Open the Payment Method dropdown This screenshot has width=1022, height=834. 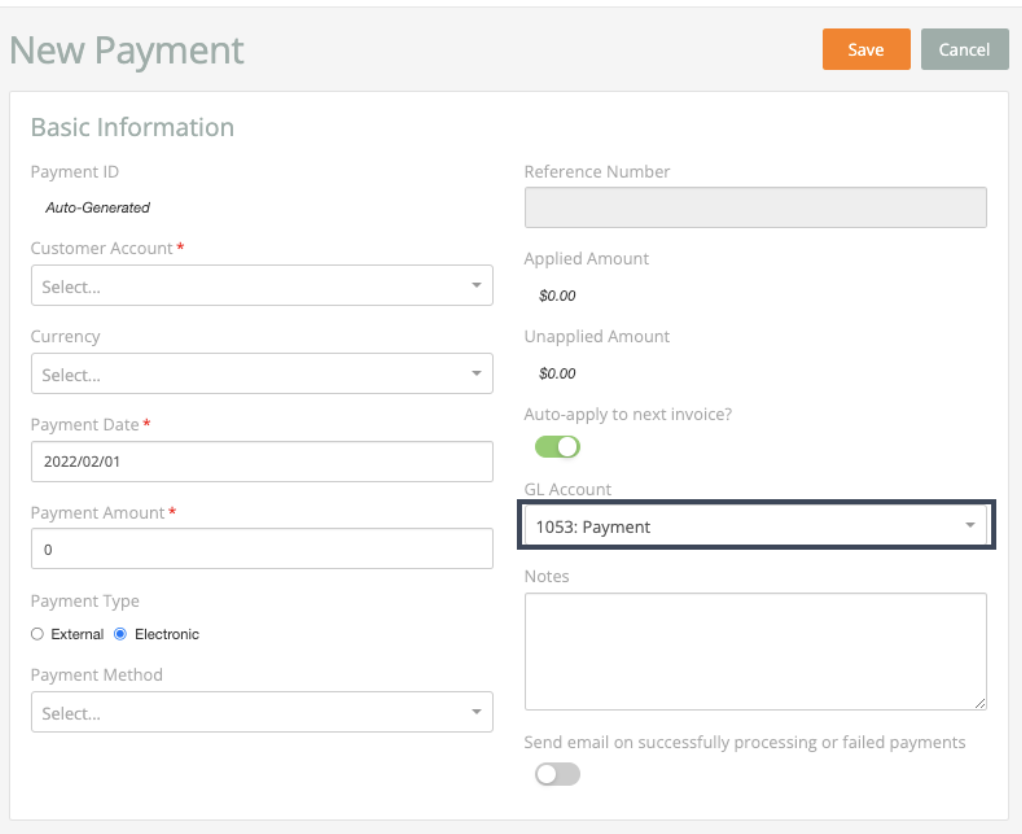click(261, 712)
